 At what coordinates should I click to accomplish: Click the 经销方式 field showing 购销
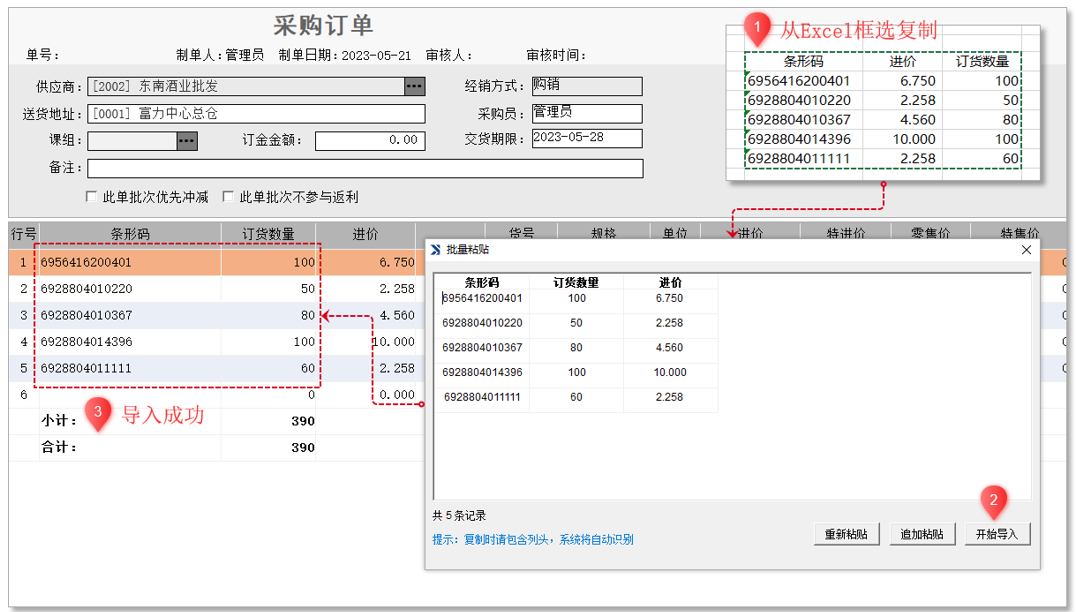pos(587,86)
